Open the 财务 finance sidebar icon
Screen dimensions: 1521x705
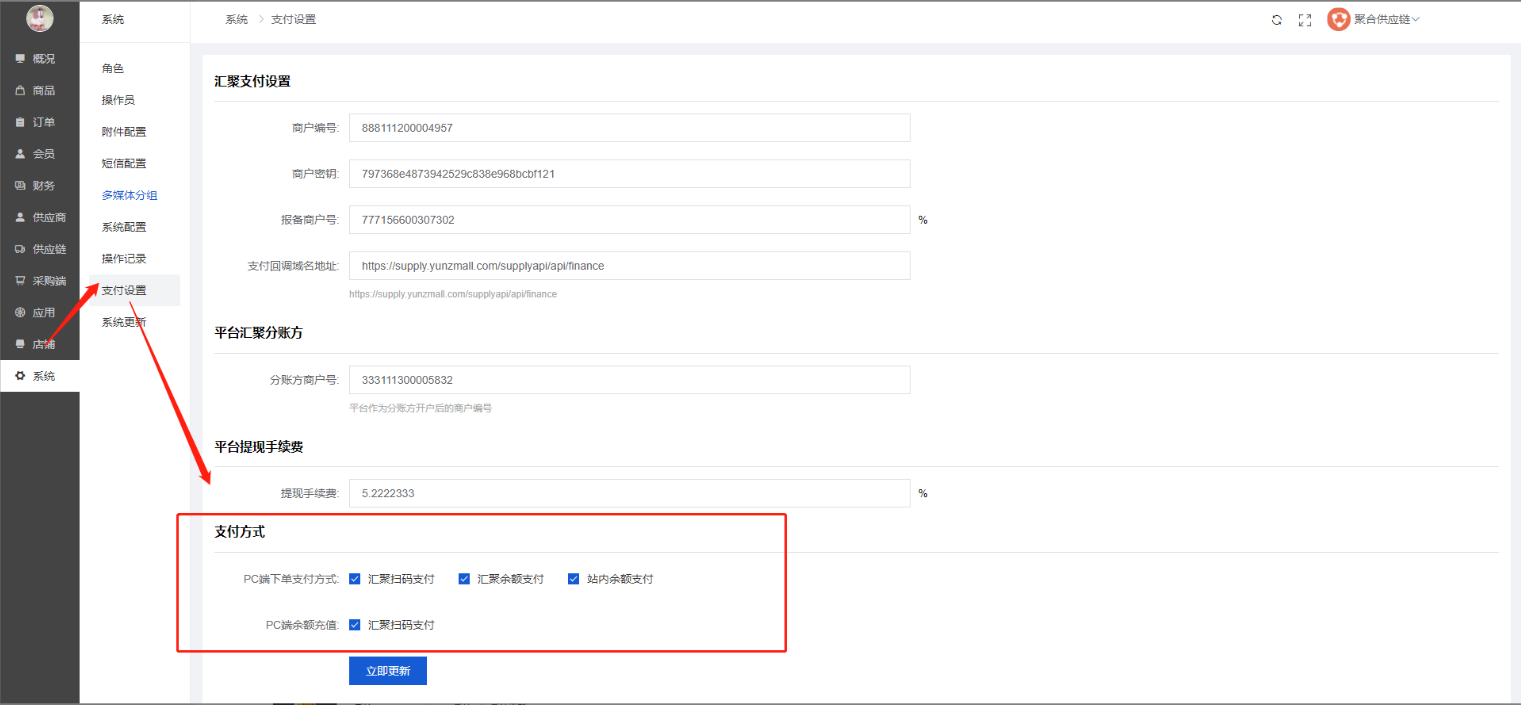click(x=20, y=186)
